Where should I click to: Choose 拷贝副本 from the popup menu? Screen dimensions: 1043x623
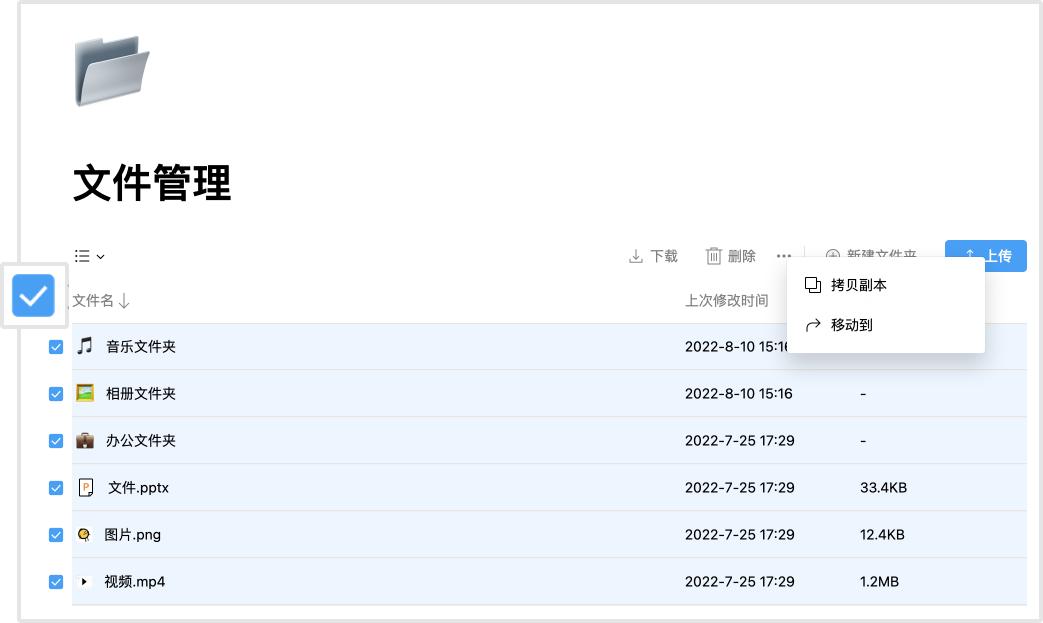pos(858,285)
